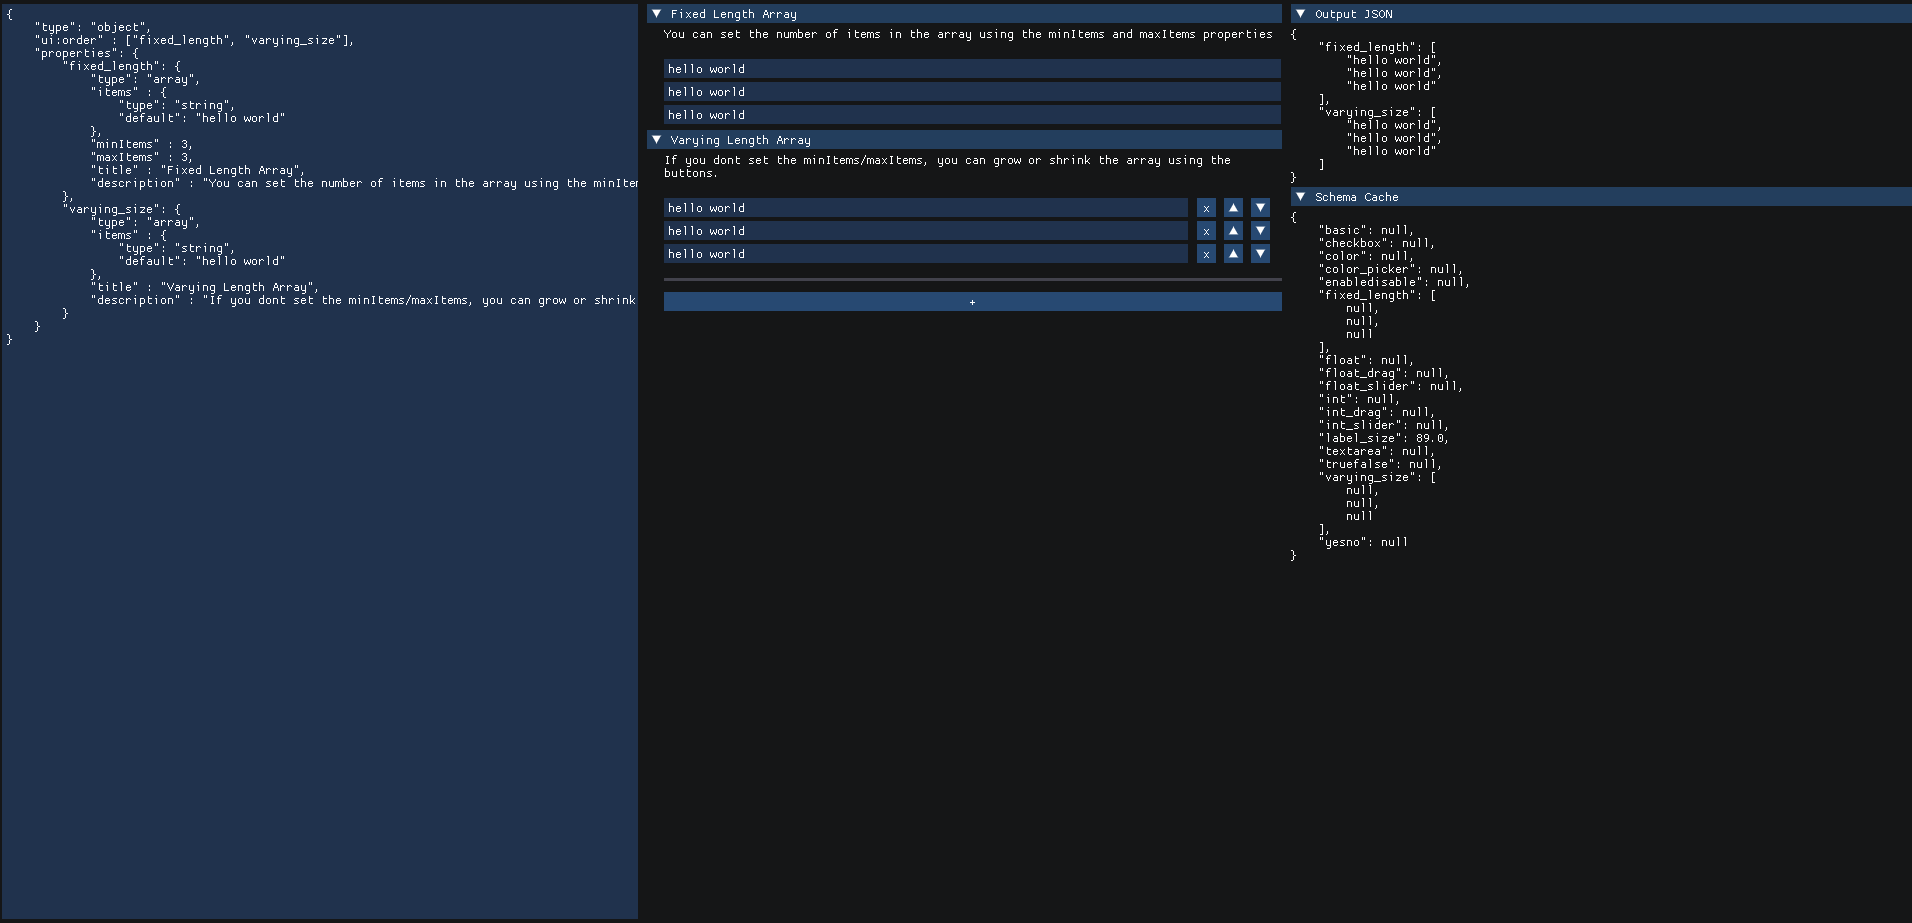The height and width of the screenshot is (923, 1912).
Task: Add a new array item with the plus button
Action: [x=972, y=302]
